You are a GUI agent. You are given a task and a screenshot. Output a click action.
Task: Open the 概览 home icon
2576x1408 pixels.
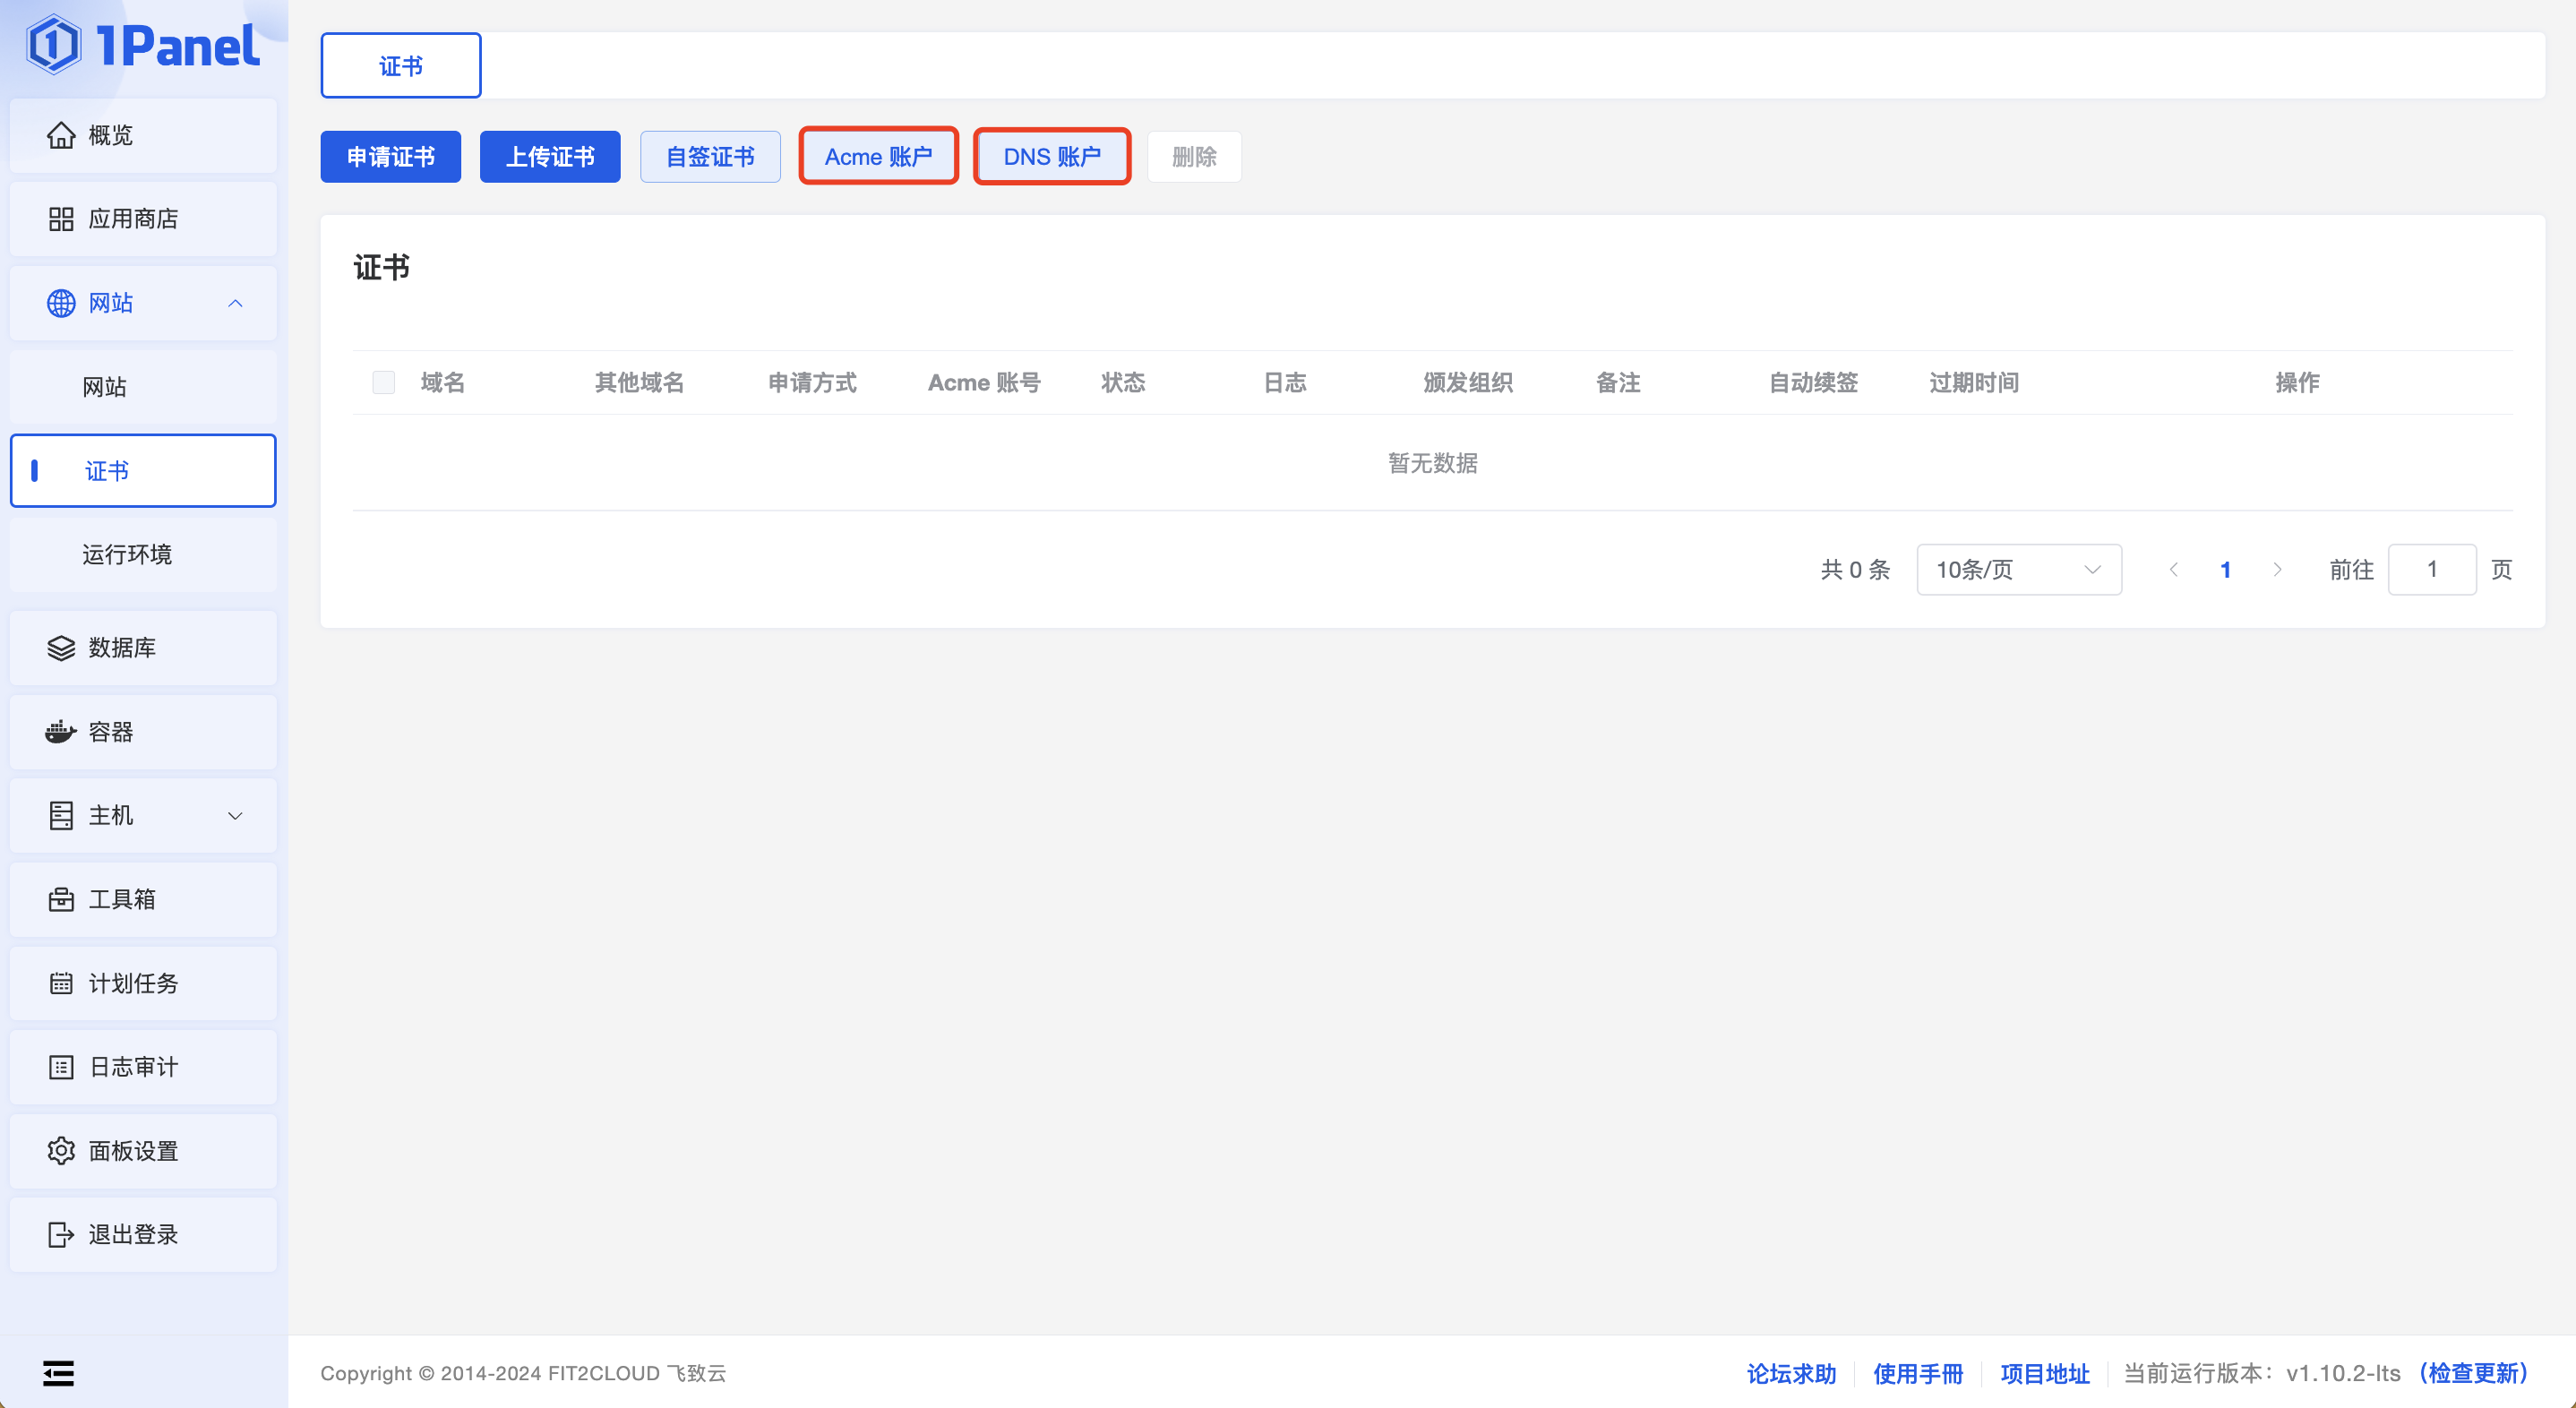61,135
